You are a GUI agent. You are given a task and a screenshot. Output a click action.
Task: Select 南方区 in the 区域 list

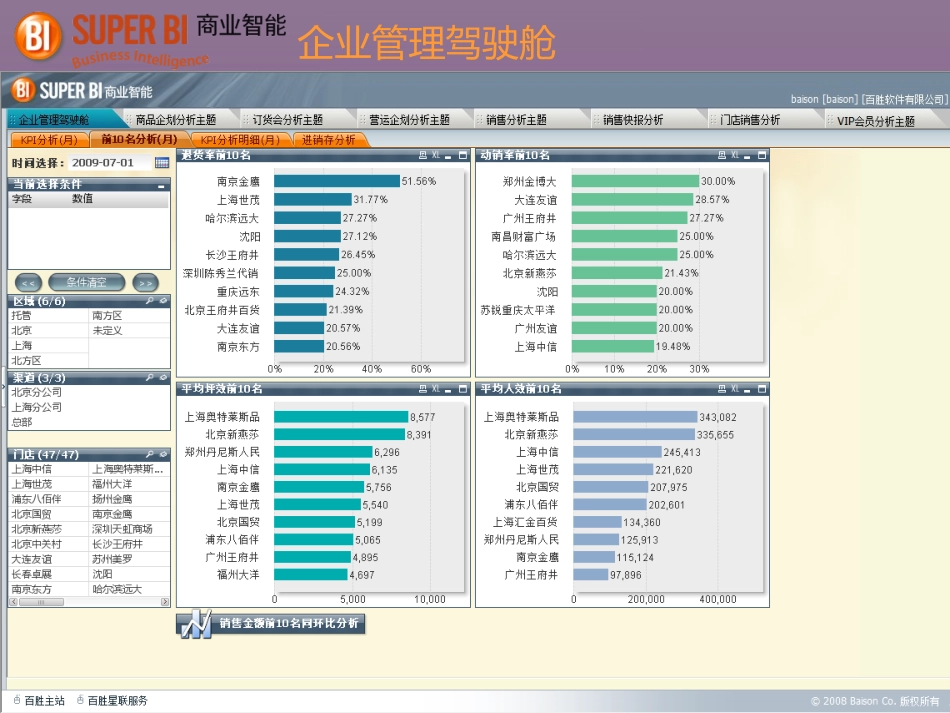coord(130,316)
